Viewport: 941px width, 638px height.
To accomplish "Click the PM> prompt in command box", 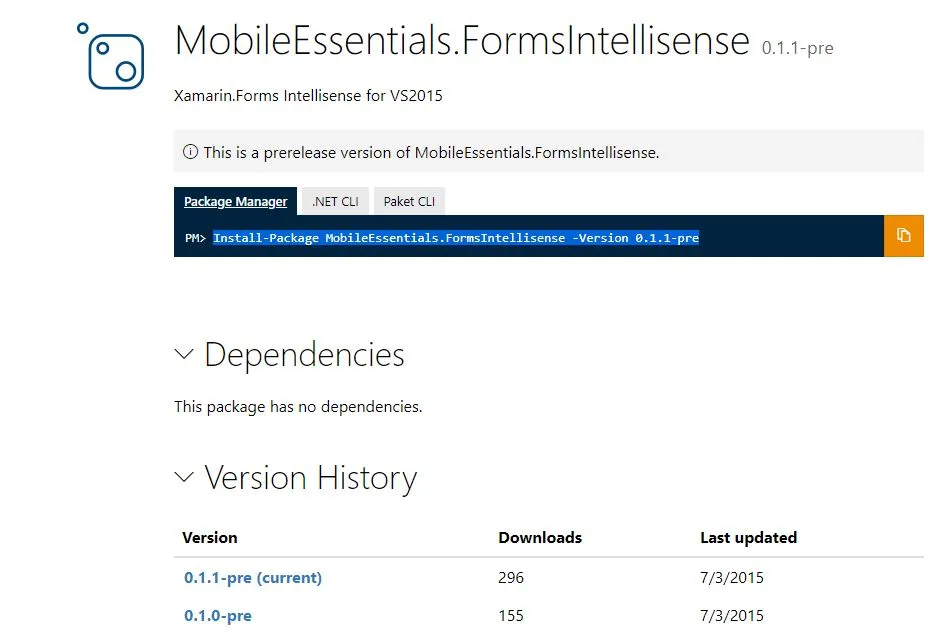I will (x=195, y=238).
